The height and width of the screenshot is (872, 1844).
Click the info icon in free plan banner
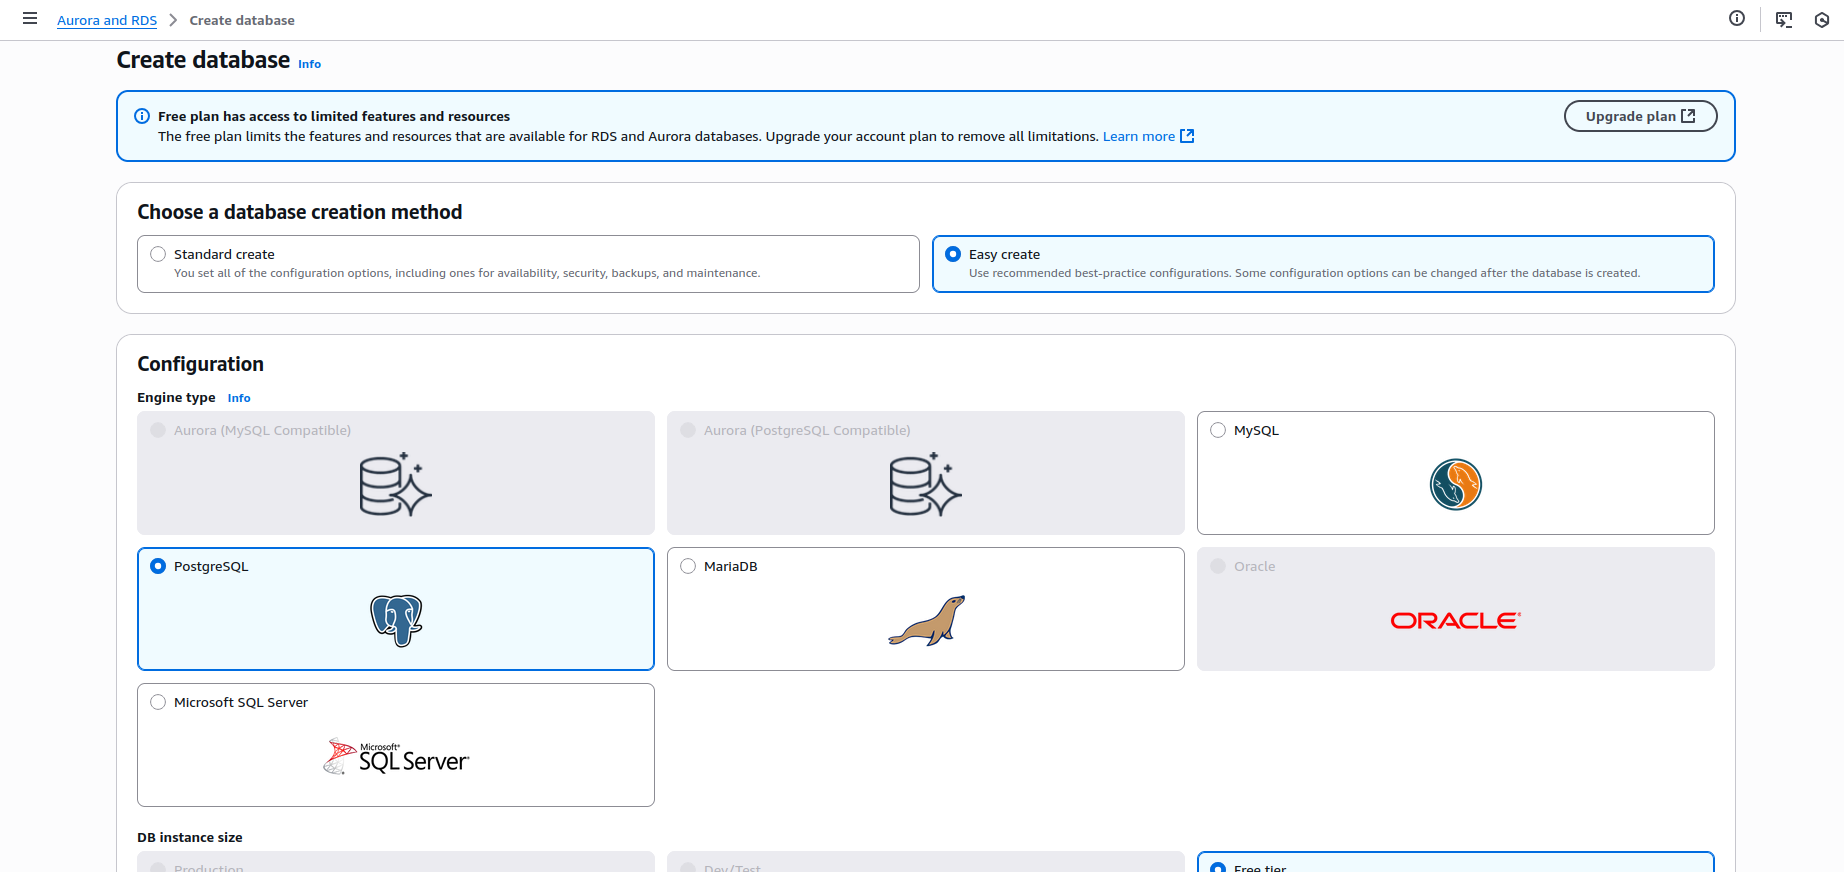point(142,116)
